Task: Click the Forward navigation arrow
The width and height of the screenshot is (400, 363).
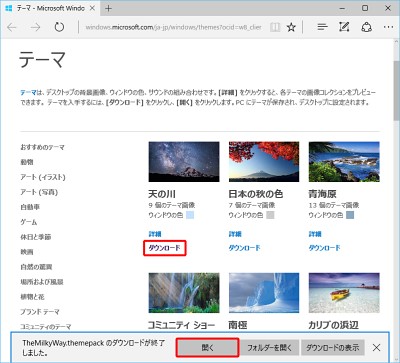Action: [x=35, y=27]
